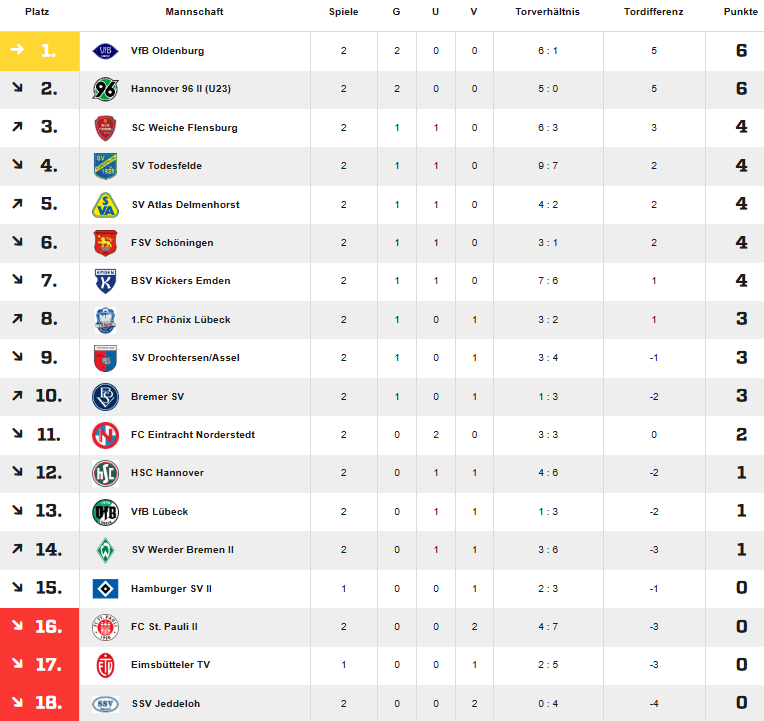Open the BSV Kickers Emden team link
The height and width of the screenshot is (721, 764).
coord(180,281)
